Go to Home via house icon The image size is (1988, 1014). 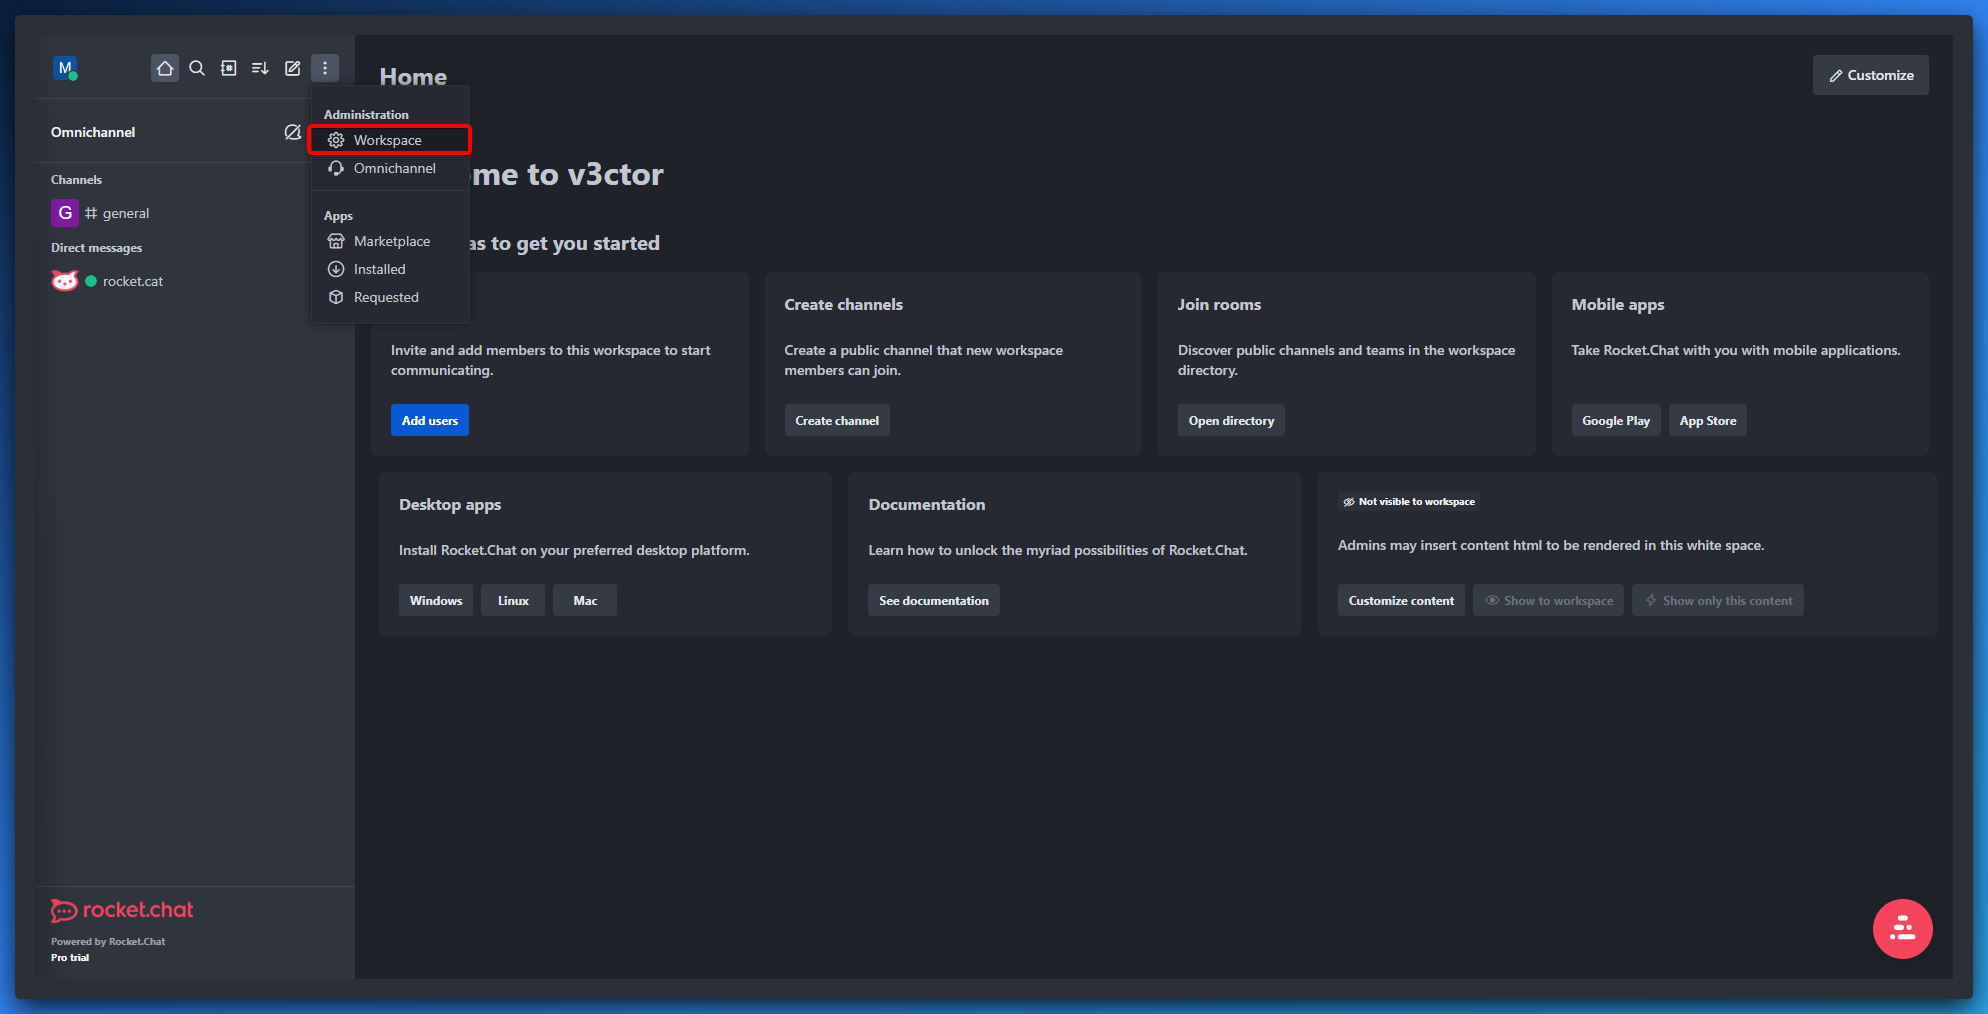(165, 68)
